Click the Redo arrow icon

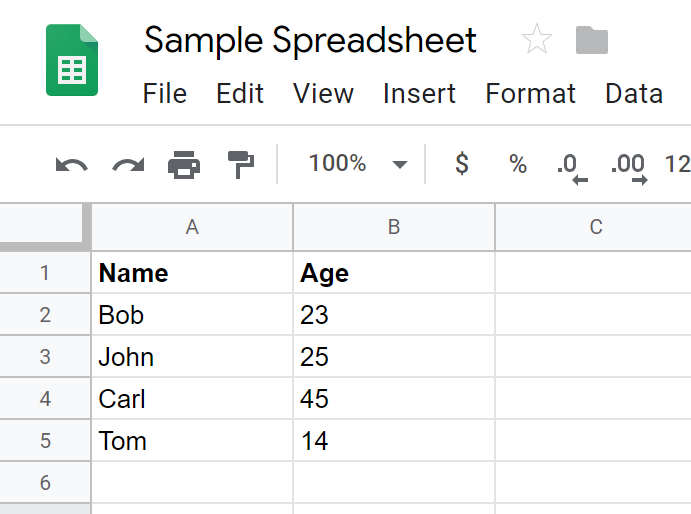click(127, 164)
